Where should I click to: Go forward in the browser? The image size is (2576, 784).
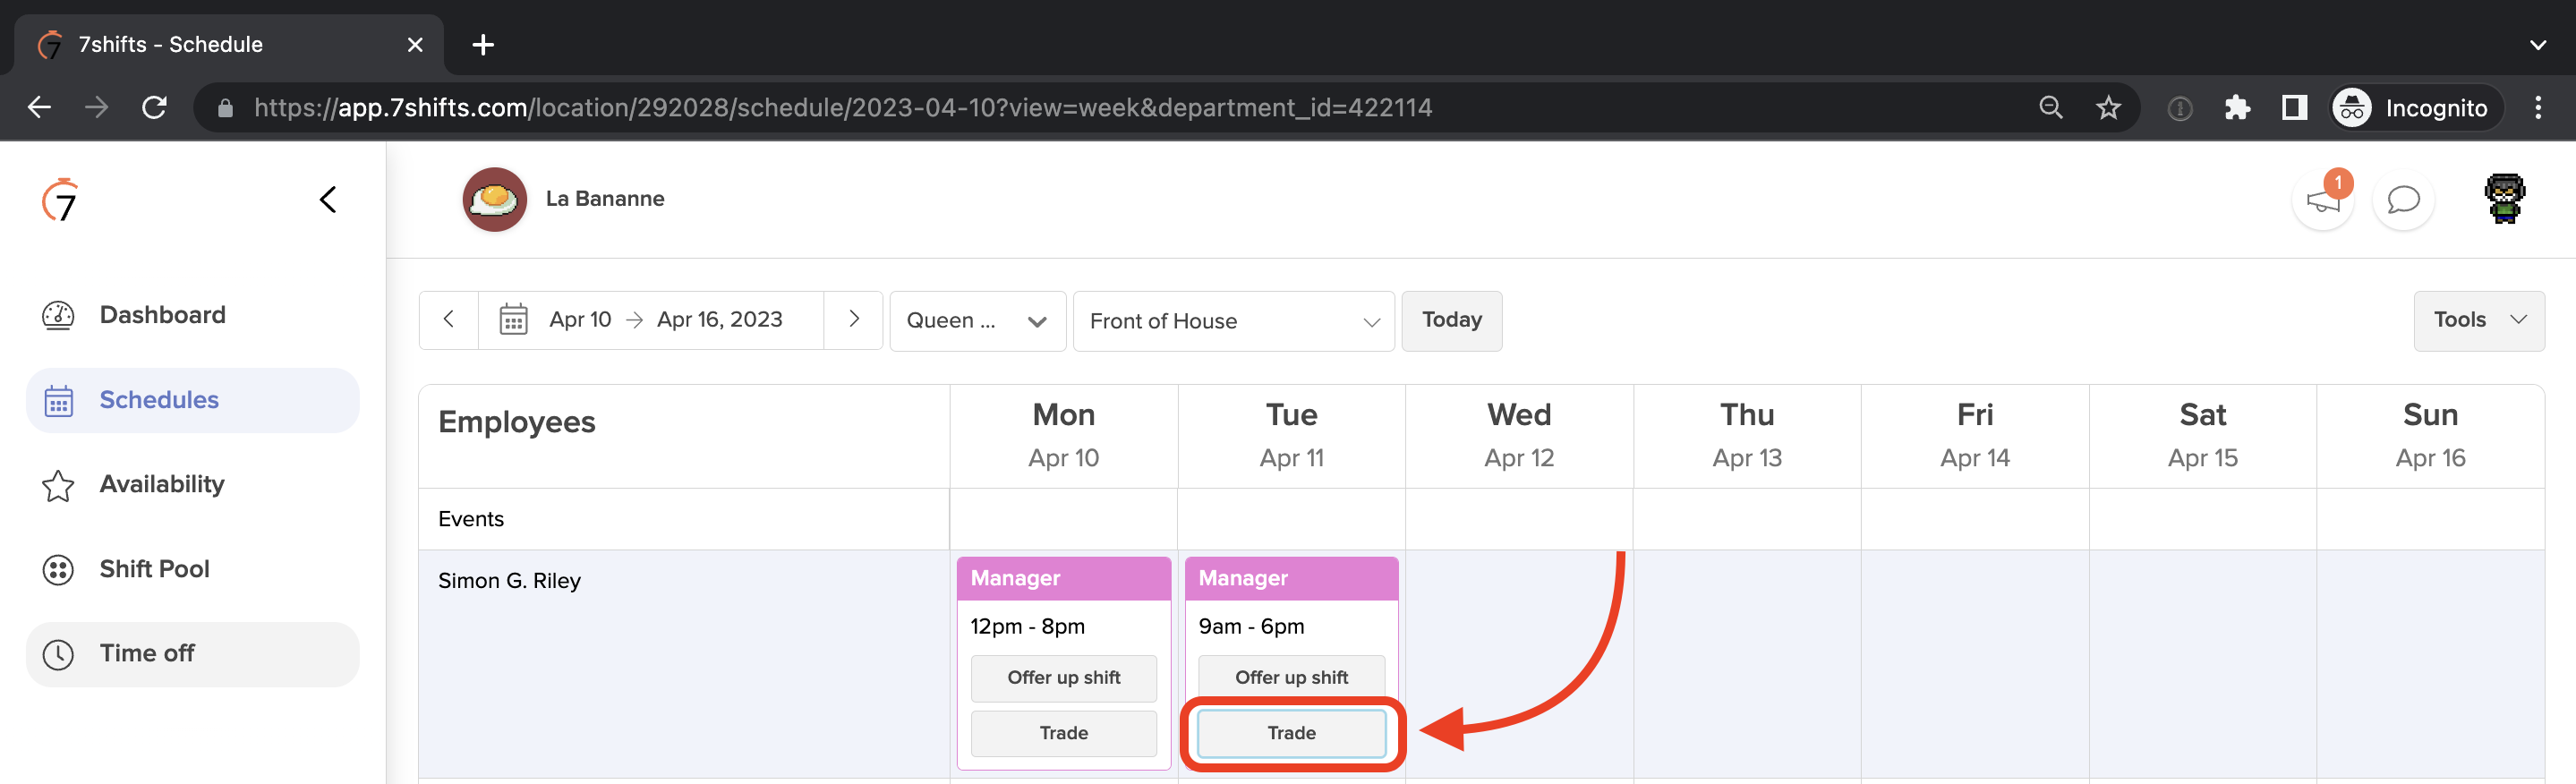[x=97, y=108]
